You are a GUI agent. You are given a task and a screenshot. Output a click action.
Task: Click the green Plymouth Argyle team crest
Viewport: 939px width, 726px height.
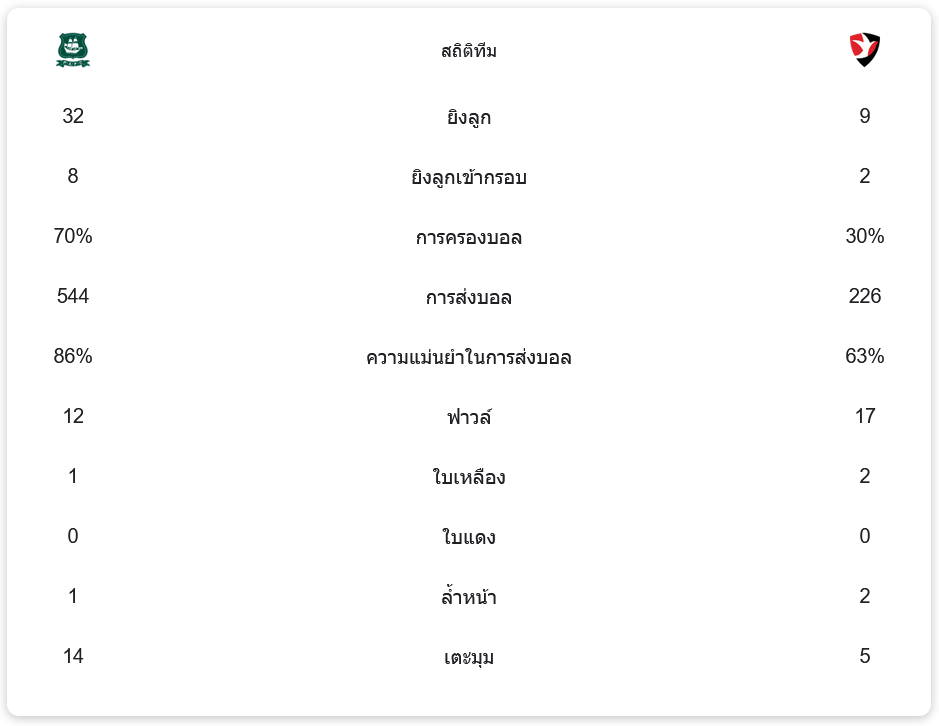tap(73, 50)
